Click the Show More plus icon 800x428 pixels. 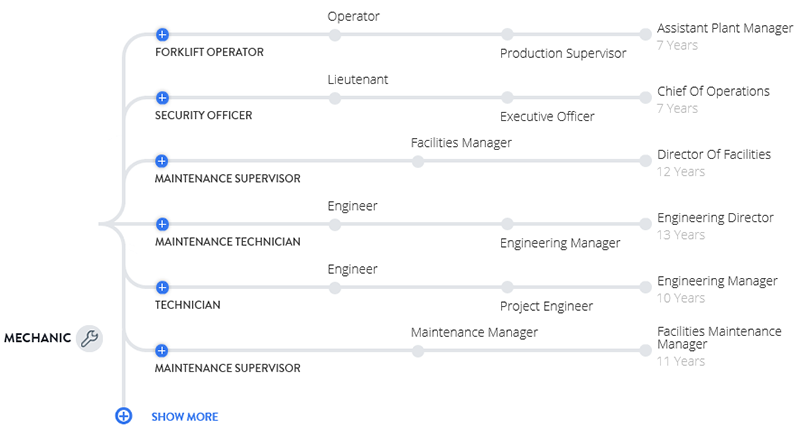point(123,416)
